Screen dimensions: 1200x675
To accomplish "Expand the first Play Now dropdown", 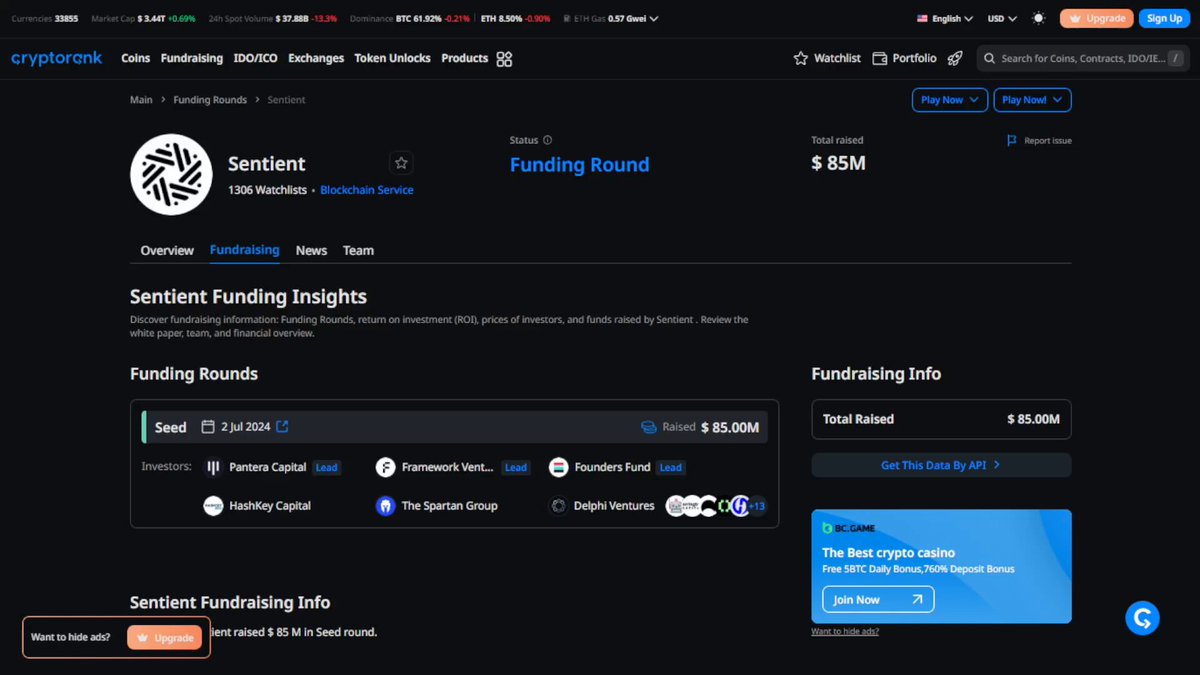I will (x=950, y=100).
